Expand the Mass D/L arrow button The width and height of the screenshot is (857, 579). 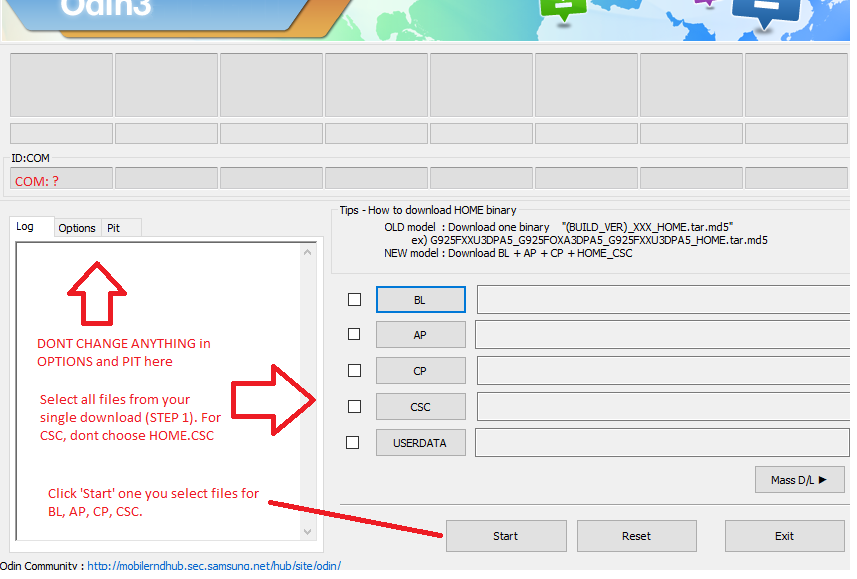click(799, 480)
